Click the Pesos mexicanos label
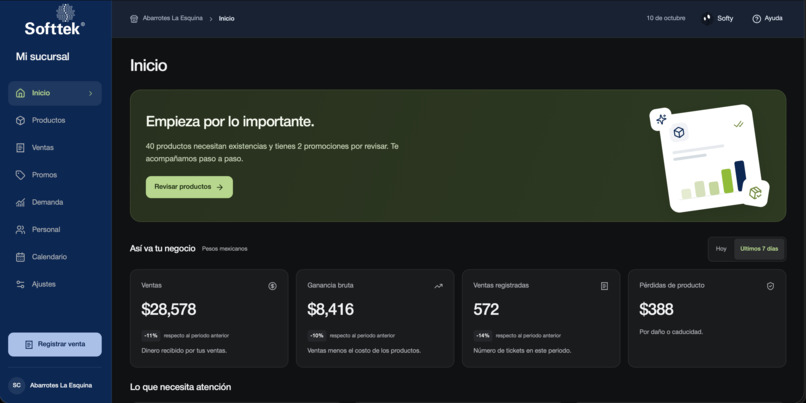The width and height of the screenshot is (806, 403). click(225, 249)
